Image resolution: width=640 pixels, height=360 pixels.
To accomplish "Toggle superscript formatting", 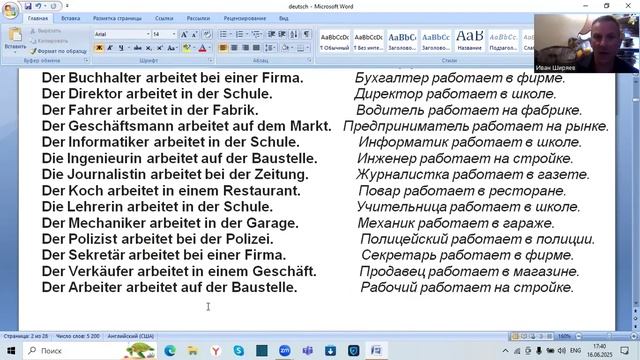I will click(160, 48).
